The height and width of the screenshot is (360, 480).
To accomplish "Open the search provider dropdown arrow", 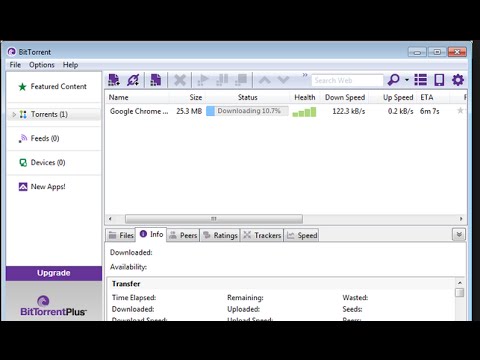I will (x=407, y=80).
